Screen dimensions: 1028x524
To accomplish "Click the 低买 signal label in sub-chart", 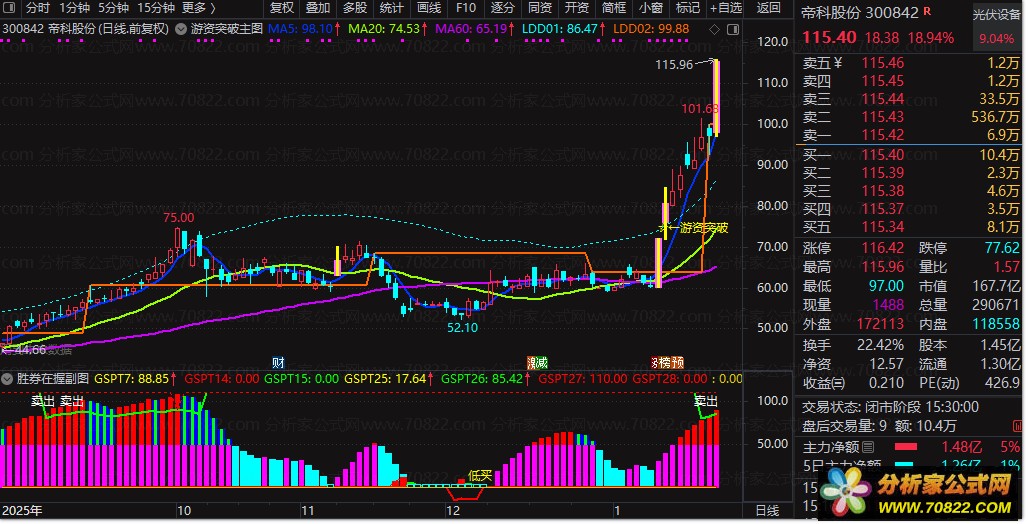I will [479, 475].
